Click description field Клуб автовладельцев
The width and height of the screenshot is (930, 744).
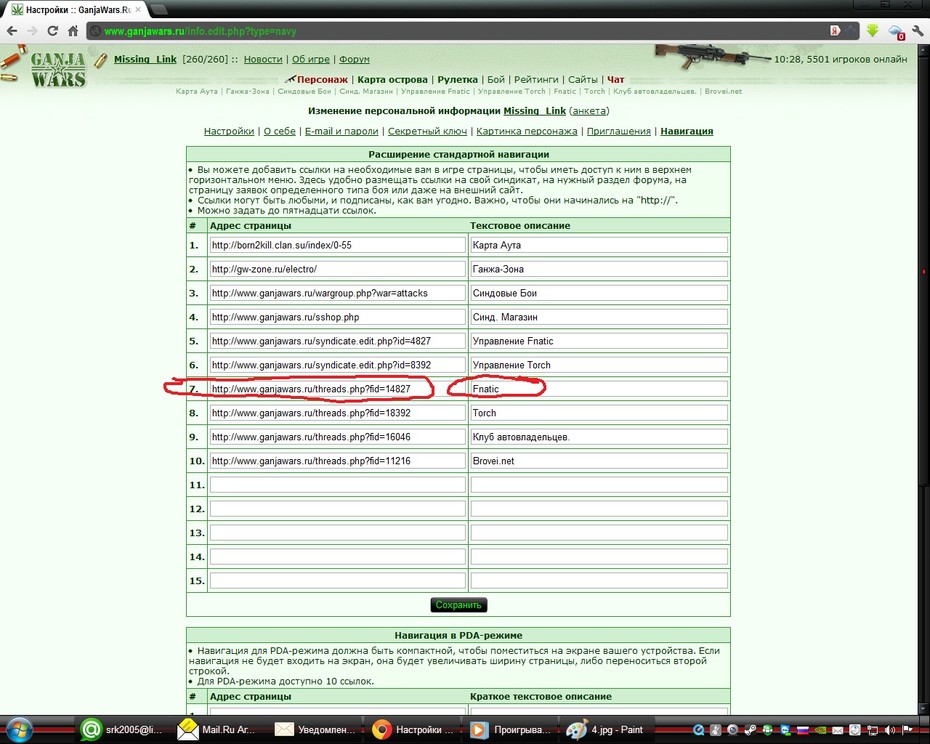pos(599,437)
